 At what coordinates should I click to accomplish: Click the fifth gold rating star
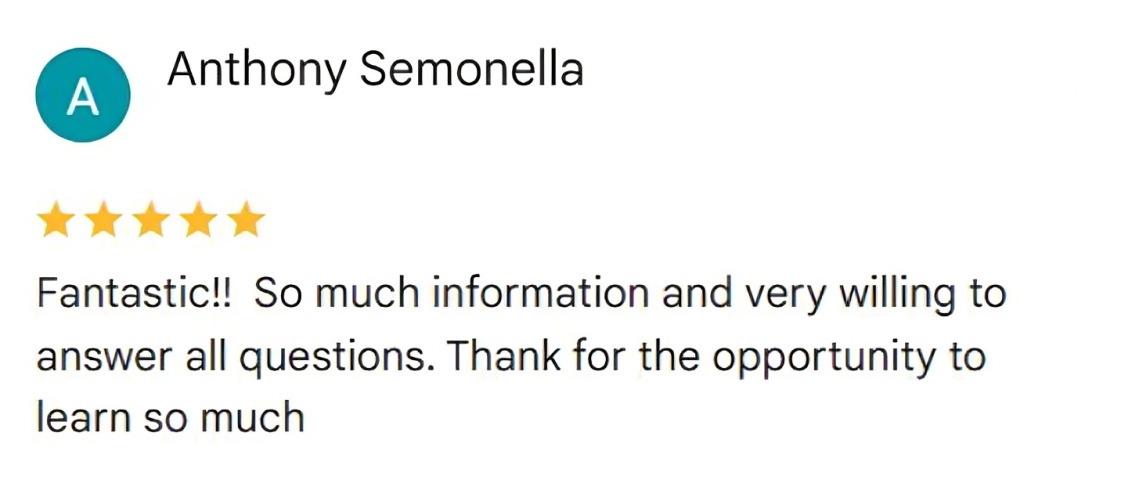(x=245, y=221)
